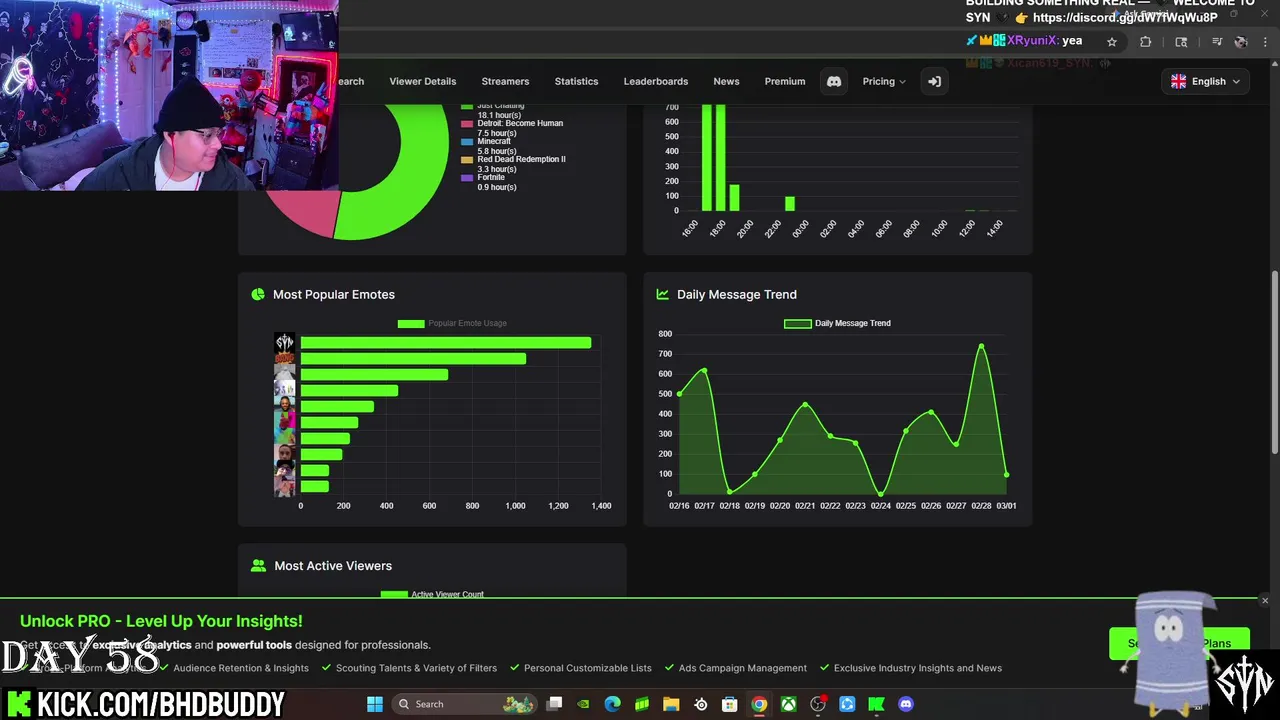Toggle the Active Viewer Count legend
This screenshot has width=1280, height=720.
click(432, 594)
